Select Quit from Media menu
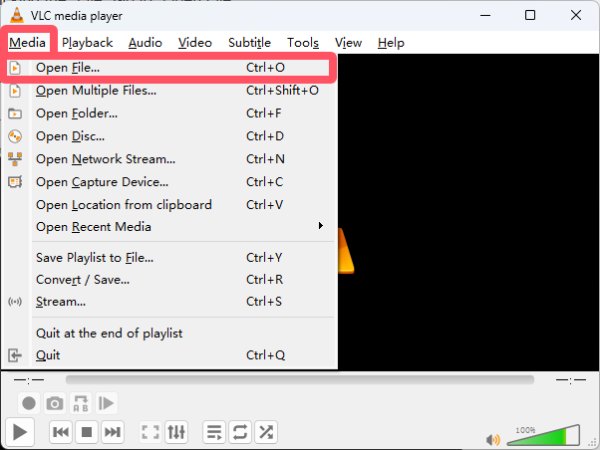 [169, 355]
